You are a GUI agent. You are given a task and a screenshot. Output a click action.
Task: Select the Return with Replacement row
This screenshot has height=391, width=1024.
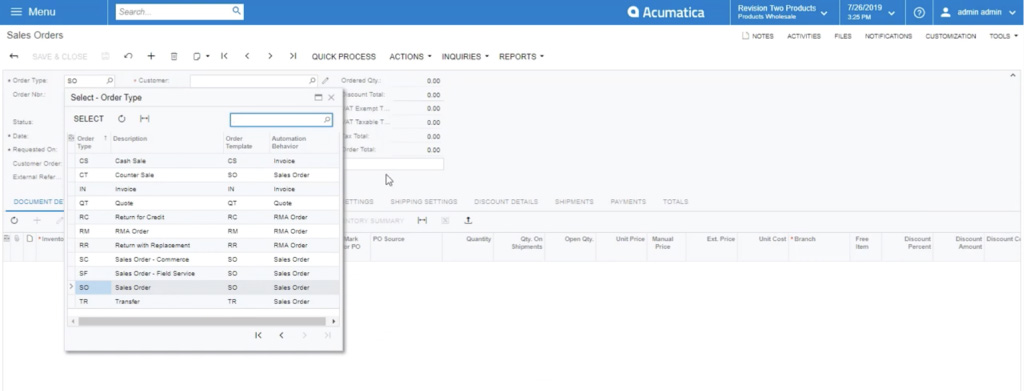(204, 245)
